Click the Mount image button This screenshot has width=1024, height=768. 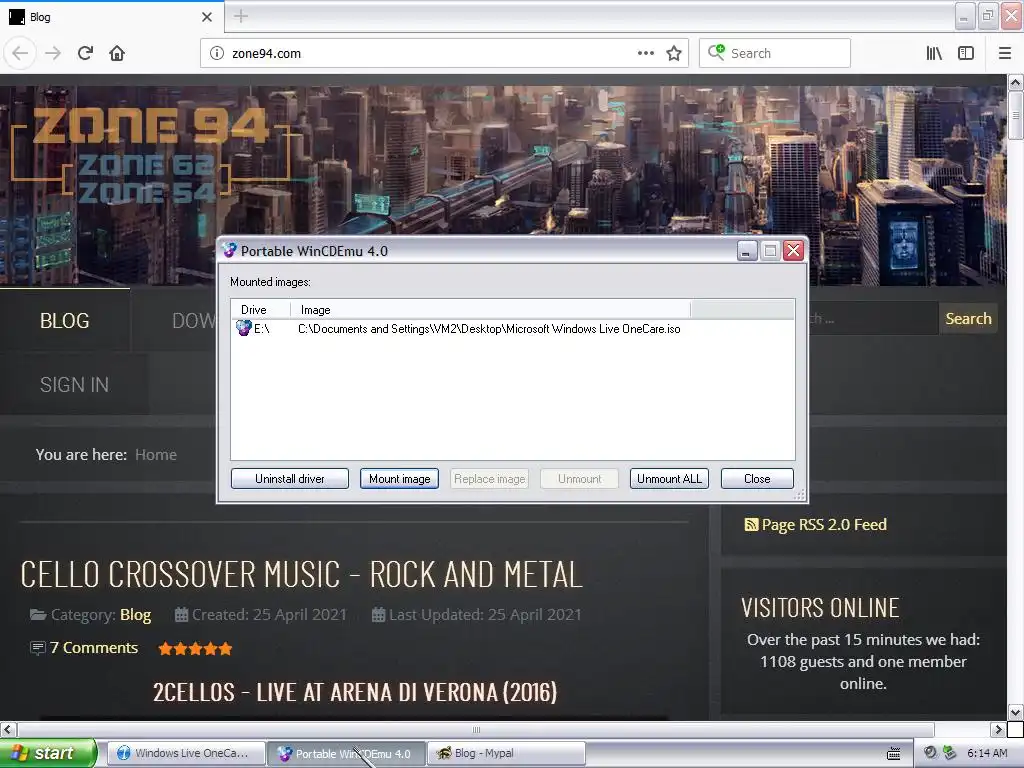(400, 479)
